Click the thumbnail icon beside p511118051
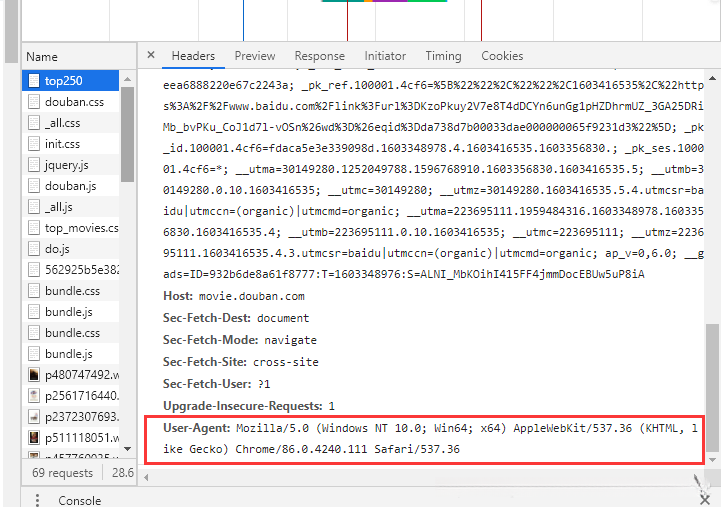 pyautogui.click(x=34, y=438)
